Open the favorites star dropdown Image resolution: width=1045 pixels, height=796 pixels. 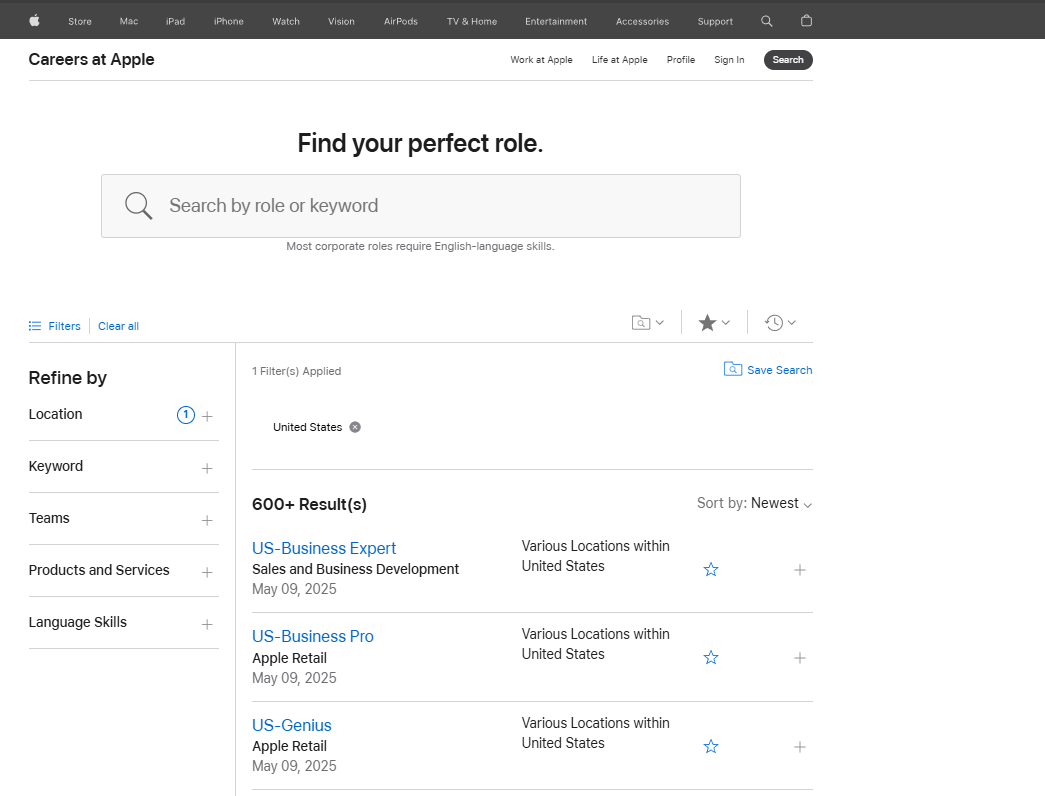click(714, 323)
